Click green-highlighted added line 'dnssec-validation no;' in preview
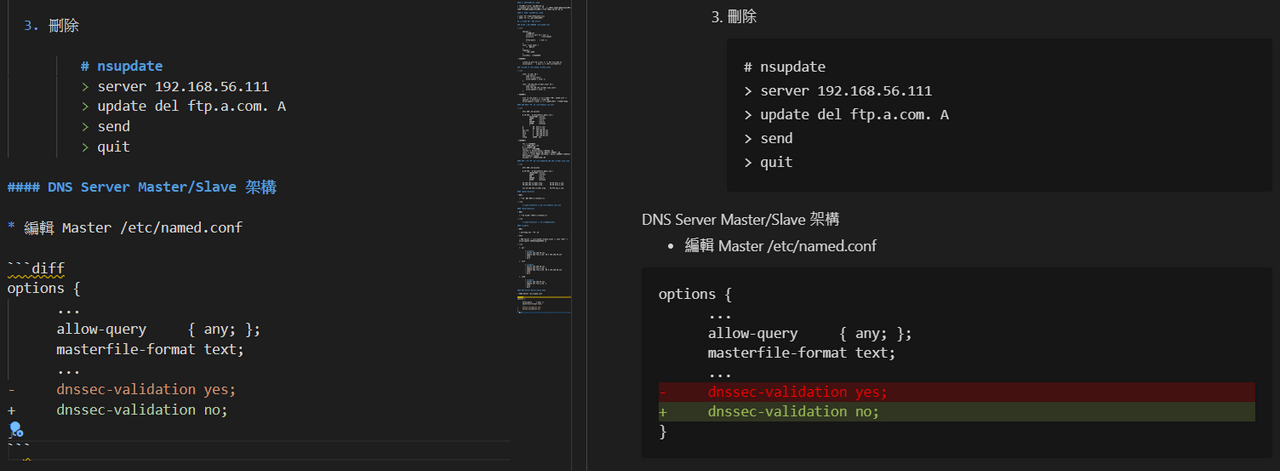The image size is (1280, 471). (956, 411)
